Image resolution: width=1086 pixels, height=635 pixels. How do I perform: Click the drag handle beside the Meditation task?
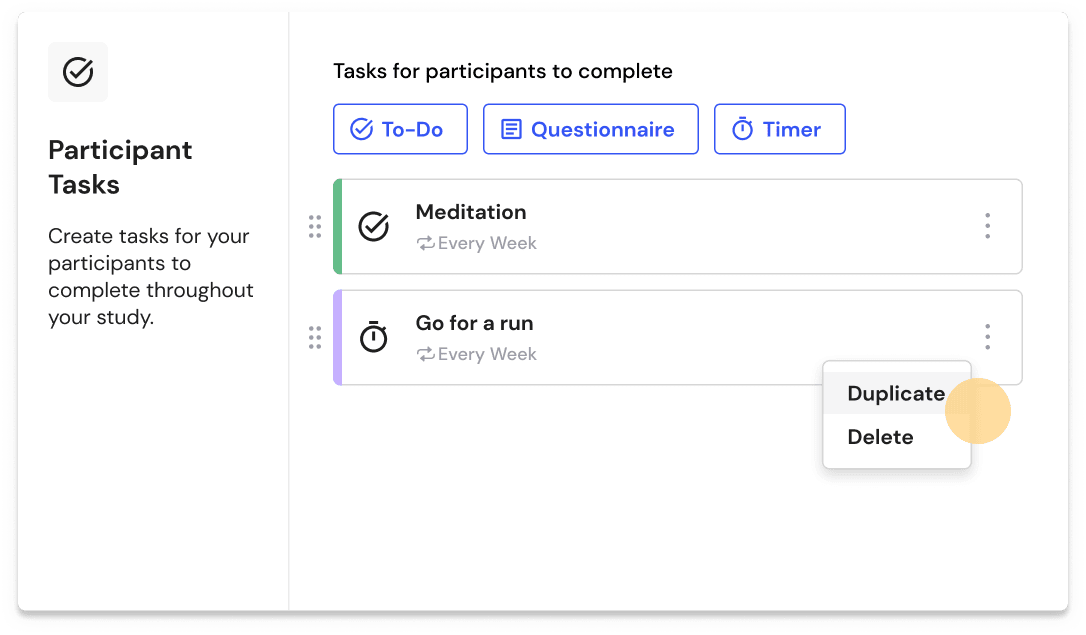click(315, 227)
